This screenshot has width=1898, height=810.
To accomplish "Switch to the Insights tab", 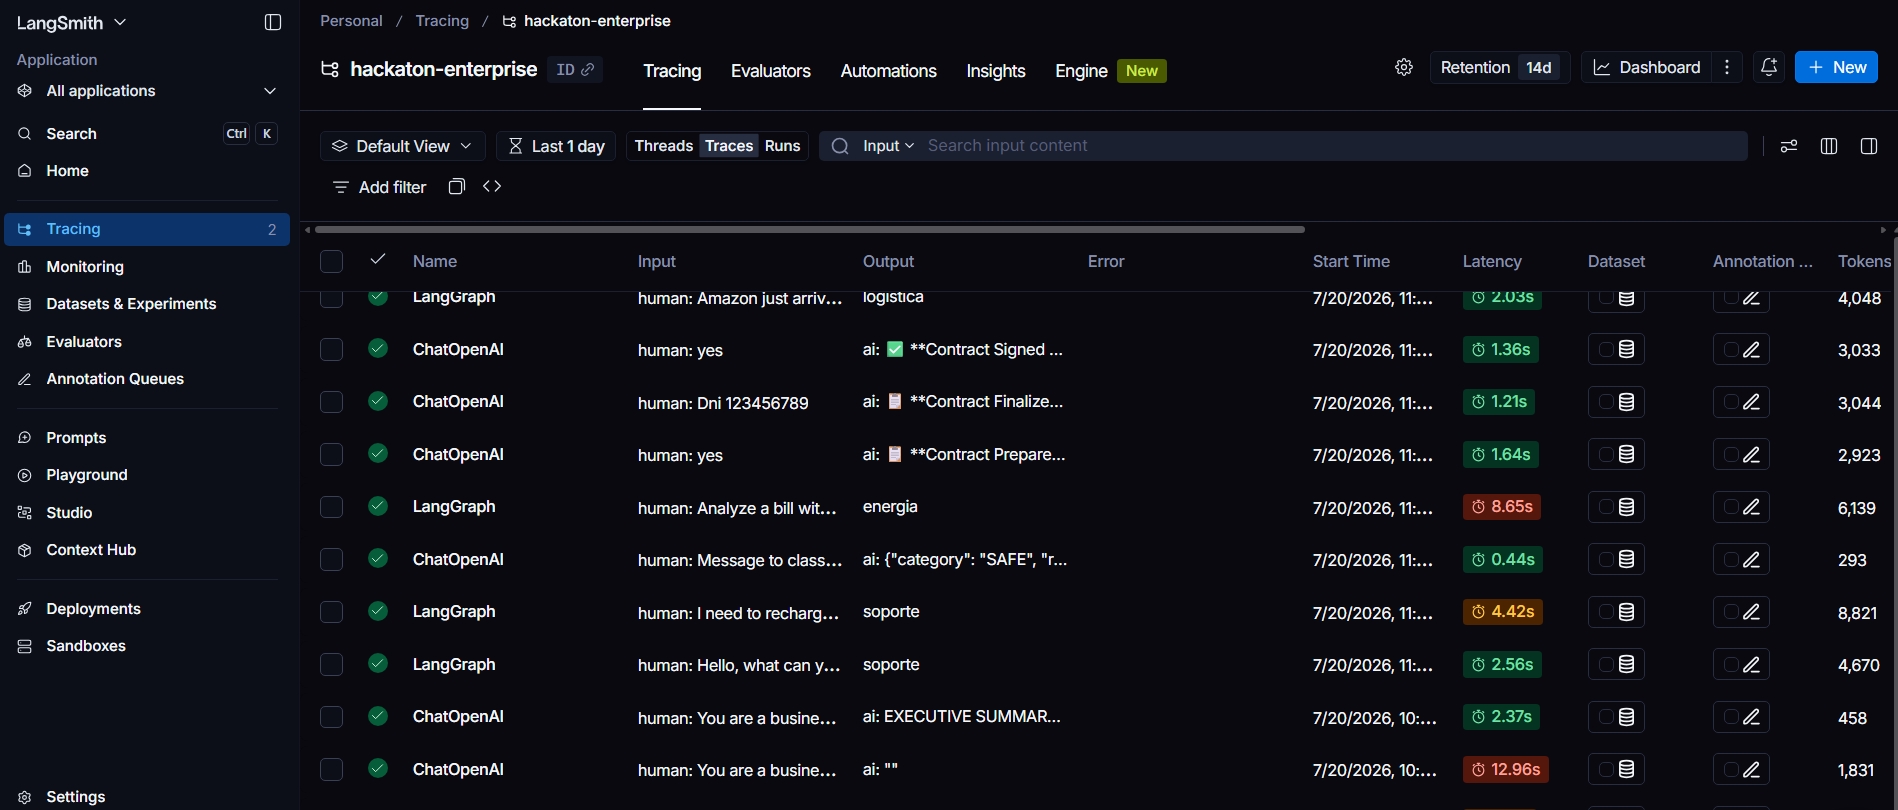I will point(996,71).
